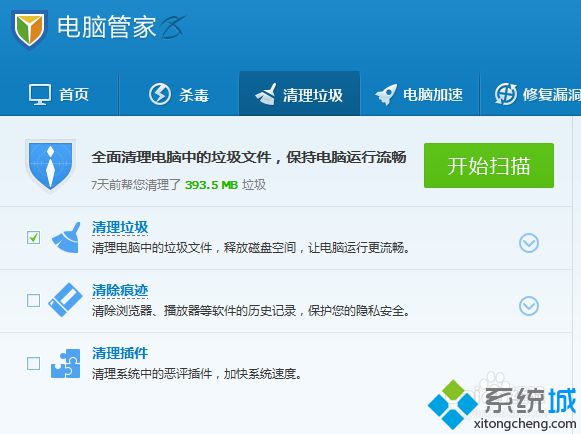581x434 pixels.
Task: Enable the 清理插件 checkbox
Action: tap(34, 363)
